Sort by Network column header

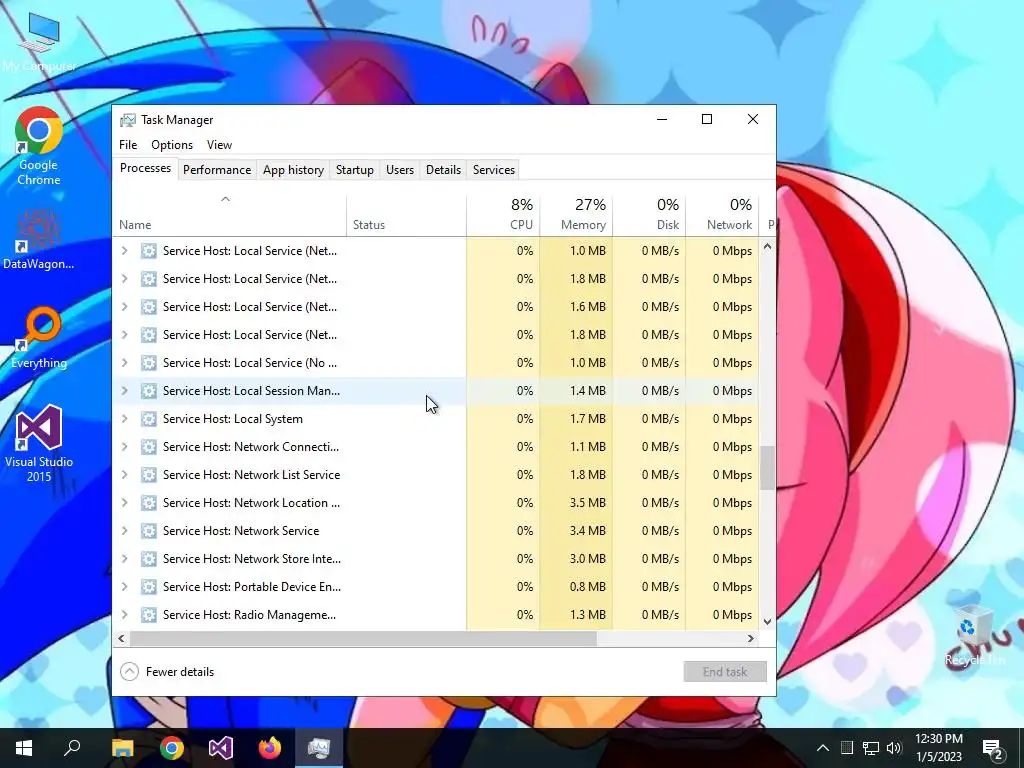point(722,215)
